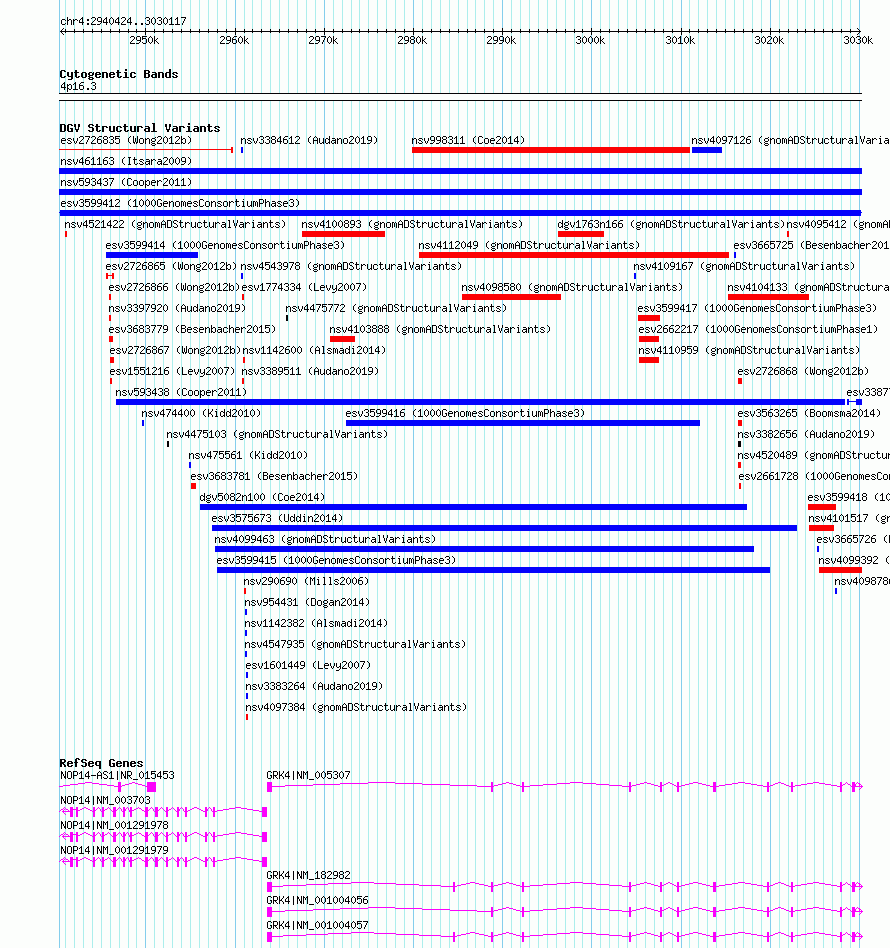Viewport: 890px width, 948px height.
Task: Click nsv4109167 (gnomADStructuralVariants) label
Action: [744, 267]
